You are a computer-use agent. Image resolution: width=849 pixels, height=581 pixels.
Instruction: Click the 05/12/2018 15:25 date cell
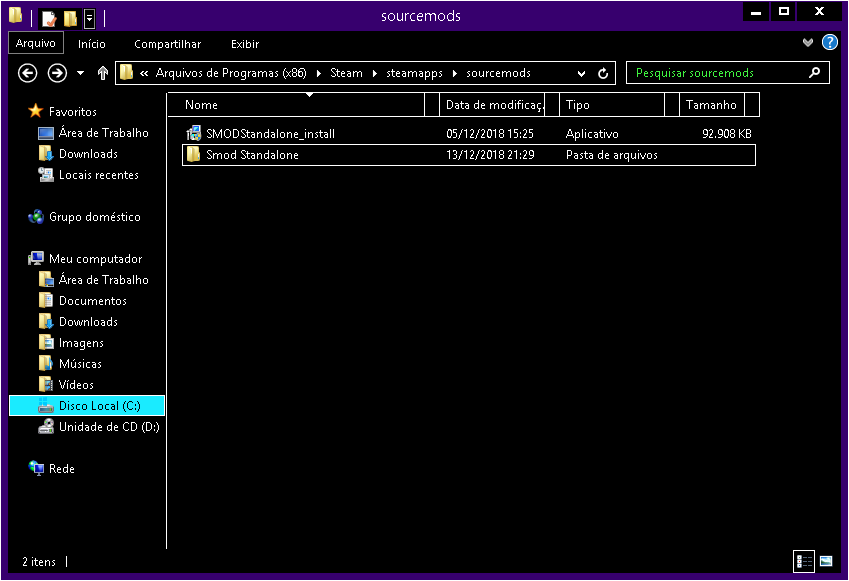tap(489, 134)
